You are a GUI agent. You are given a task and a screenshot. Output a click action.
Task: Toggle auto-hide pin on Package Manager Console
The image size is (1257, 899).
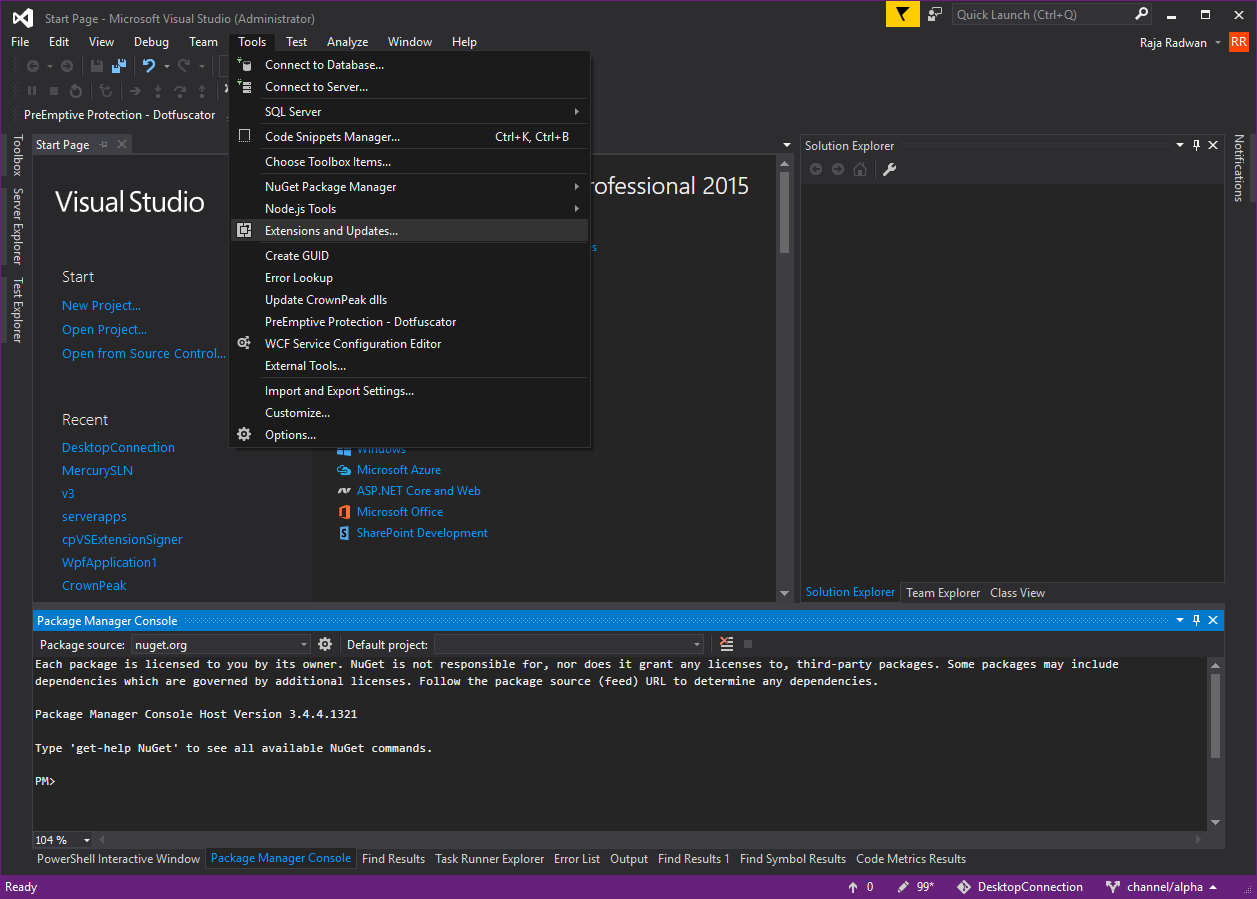tap(1196, 620)
